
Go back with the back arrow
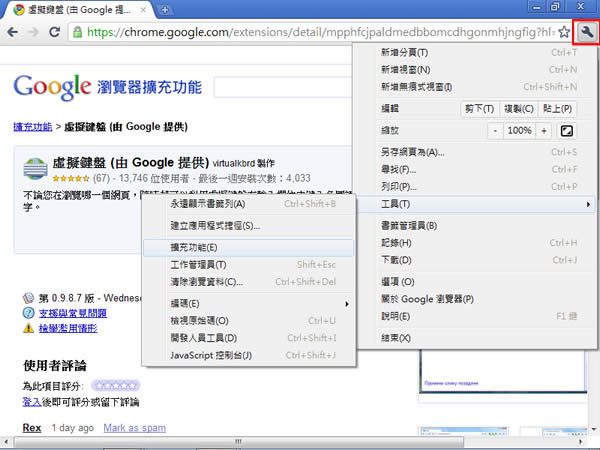[12, 32]
